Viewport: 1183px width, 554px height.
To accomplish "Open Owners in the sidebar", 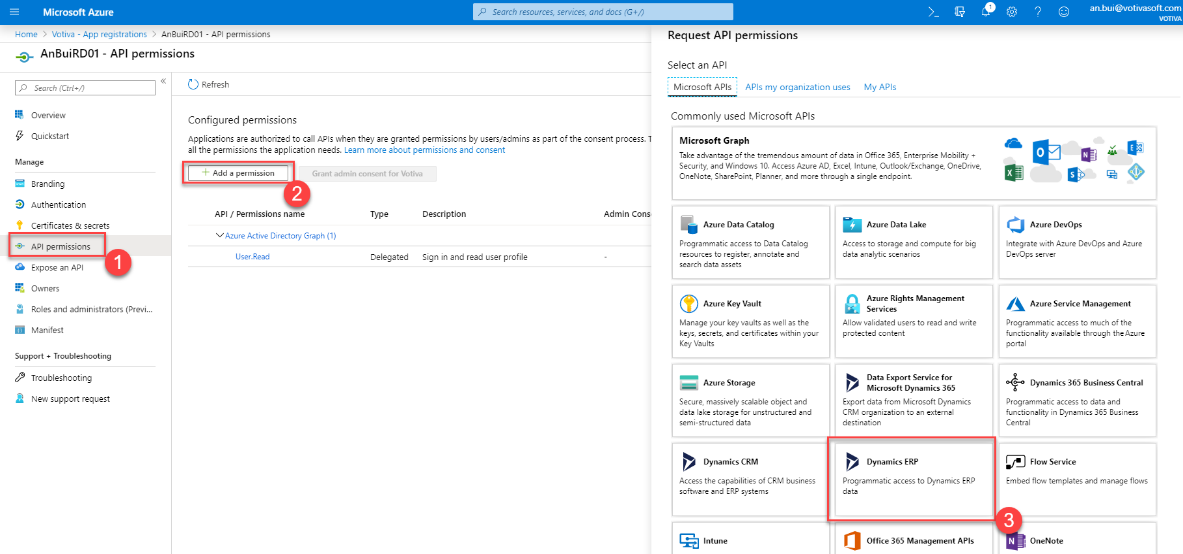I will click(45, 288).
